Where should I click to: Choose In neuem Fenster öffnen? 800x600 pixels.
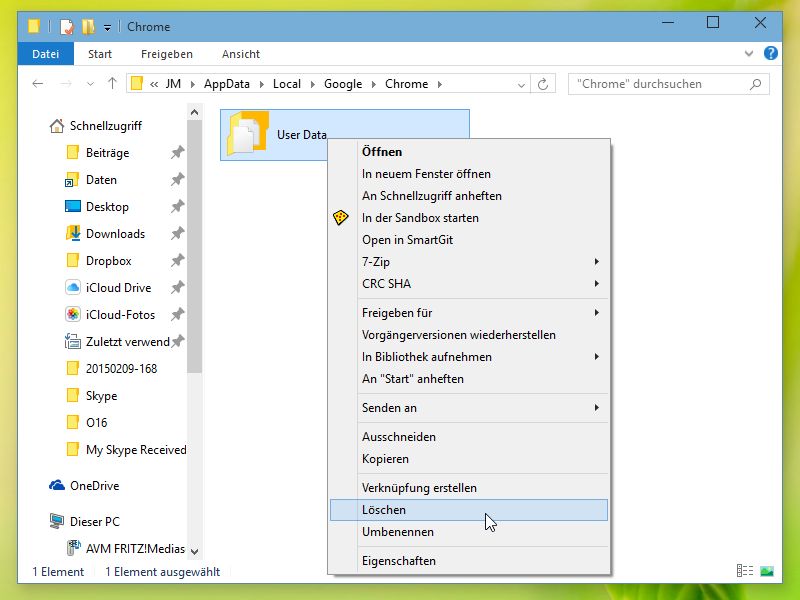click(x=426, y=173)
